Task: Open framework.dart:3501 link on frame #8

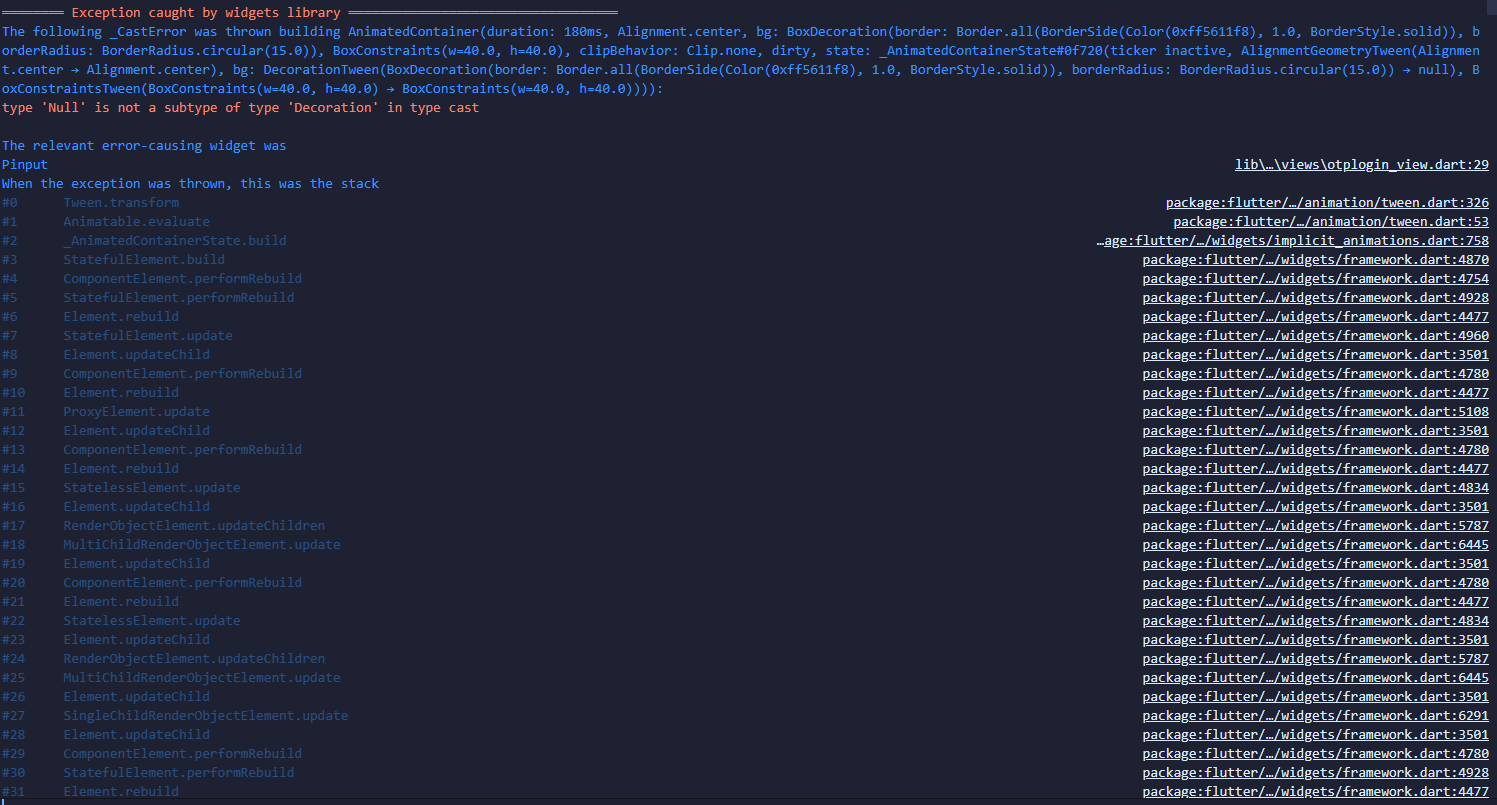Action: pos(1316,355)
